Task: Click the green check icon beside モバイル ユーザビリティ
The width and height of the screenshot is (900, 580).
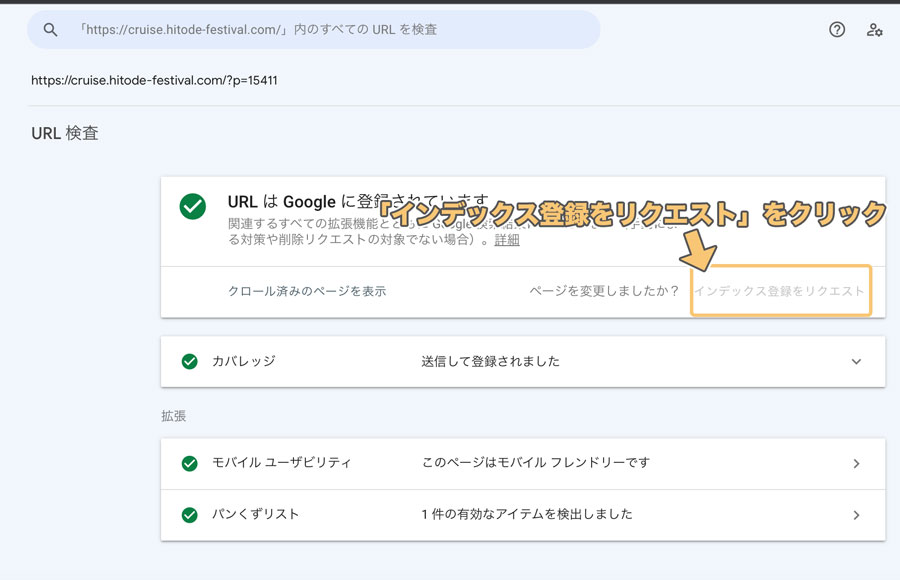Action: [x=189, y=463]
